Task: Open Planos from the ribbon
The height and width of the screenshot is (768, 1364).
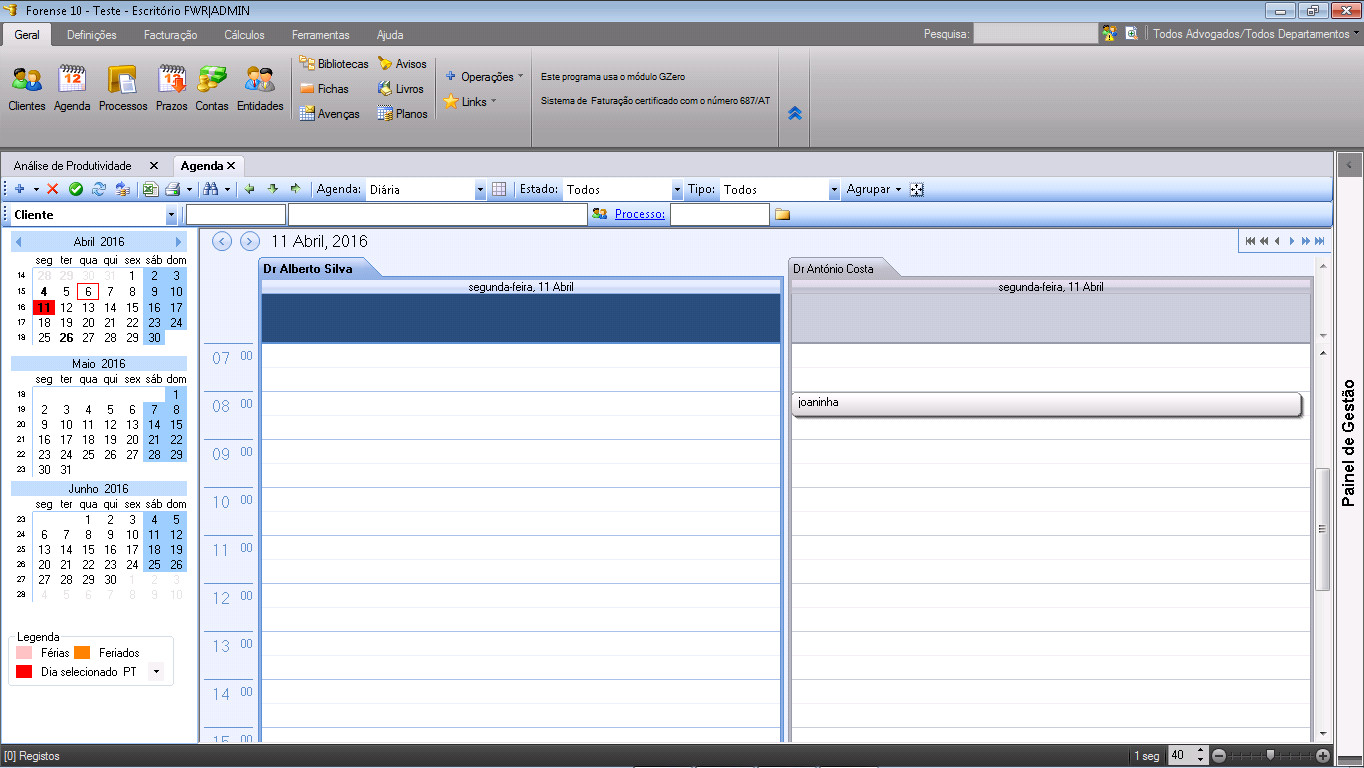Action: coord(402,114)
